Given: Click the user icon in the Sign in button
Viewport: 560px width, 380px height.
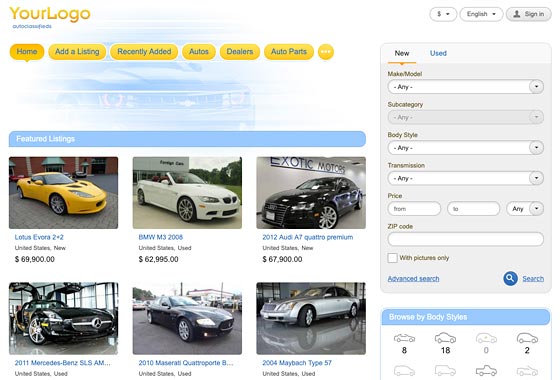Looking at the screenshot, I should click(516, 14).
